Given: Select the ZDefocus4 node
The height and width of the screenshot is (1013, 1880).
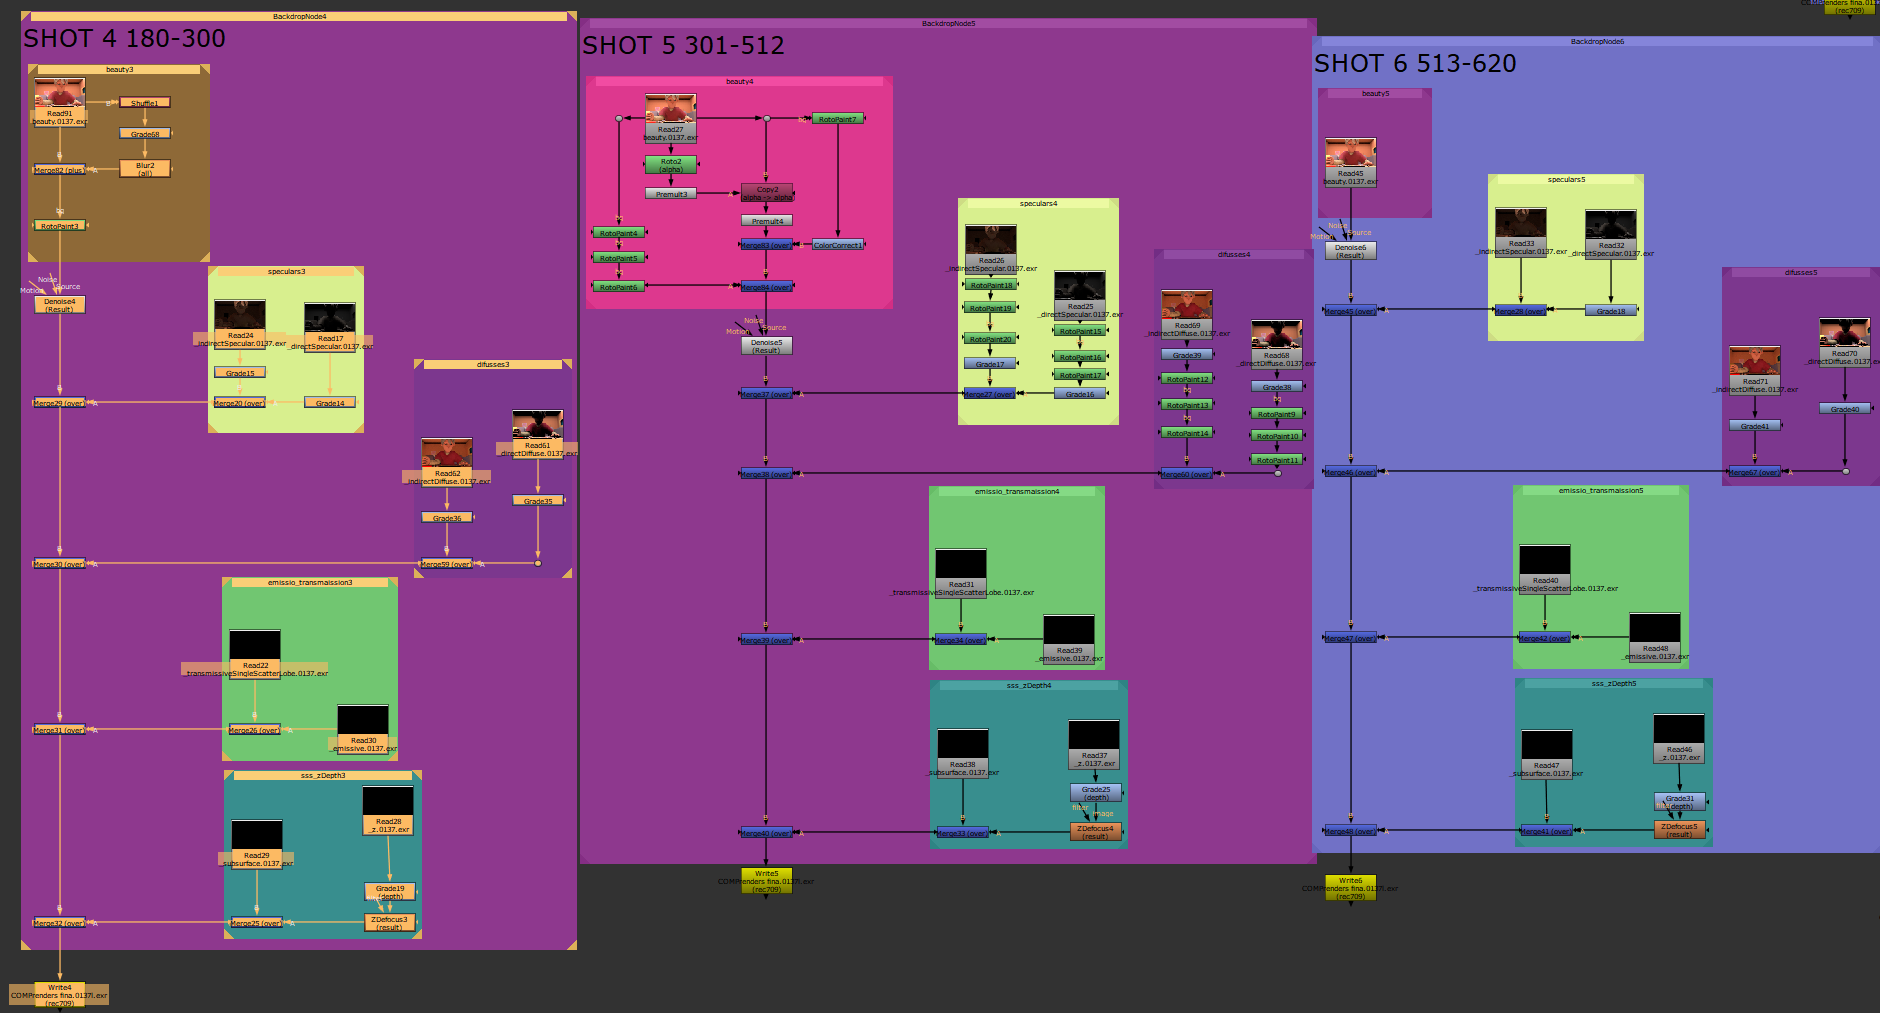Looking at the screenshot, I should [x=1095, y=832].
